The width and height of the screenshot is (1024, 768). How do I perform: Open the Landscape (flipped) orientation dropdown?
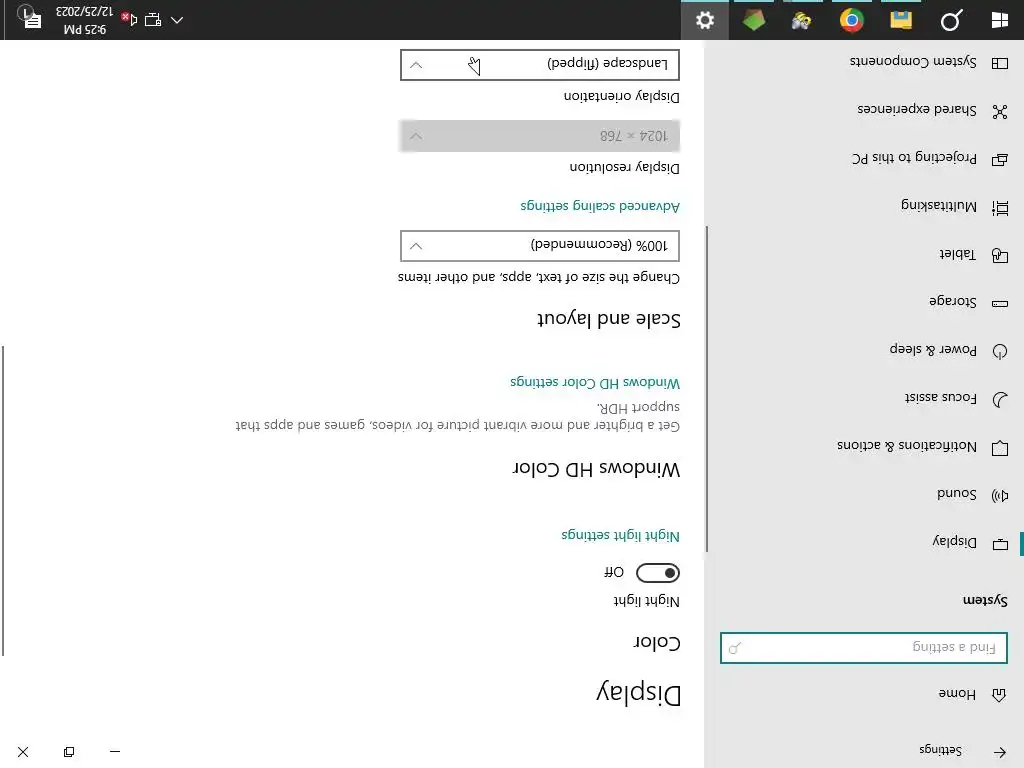(x=540, y=65)
